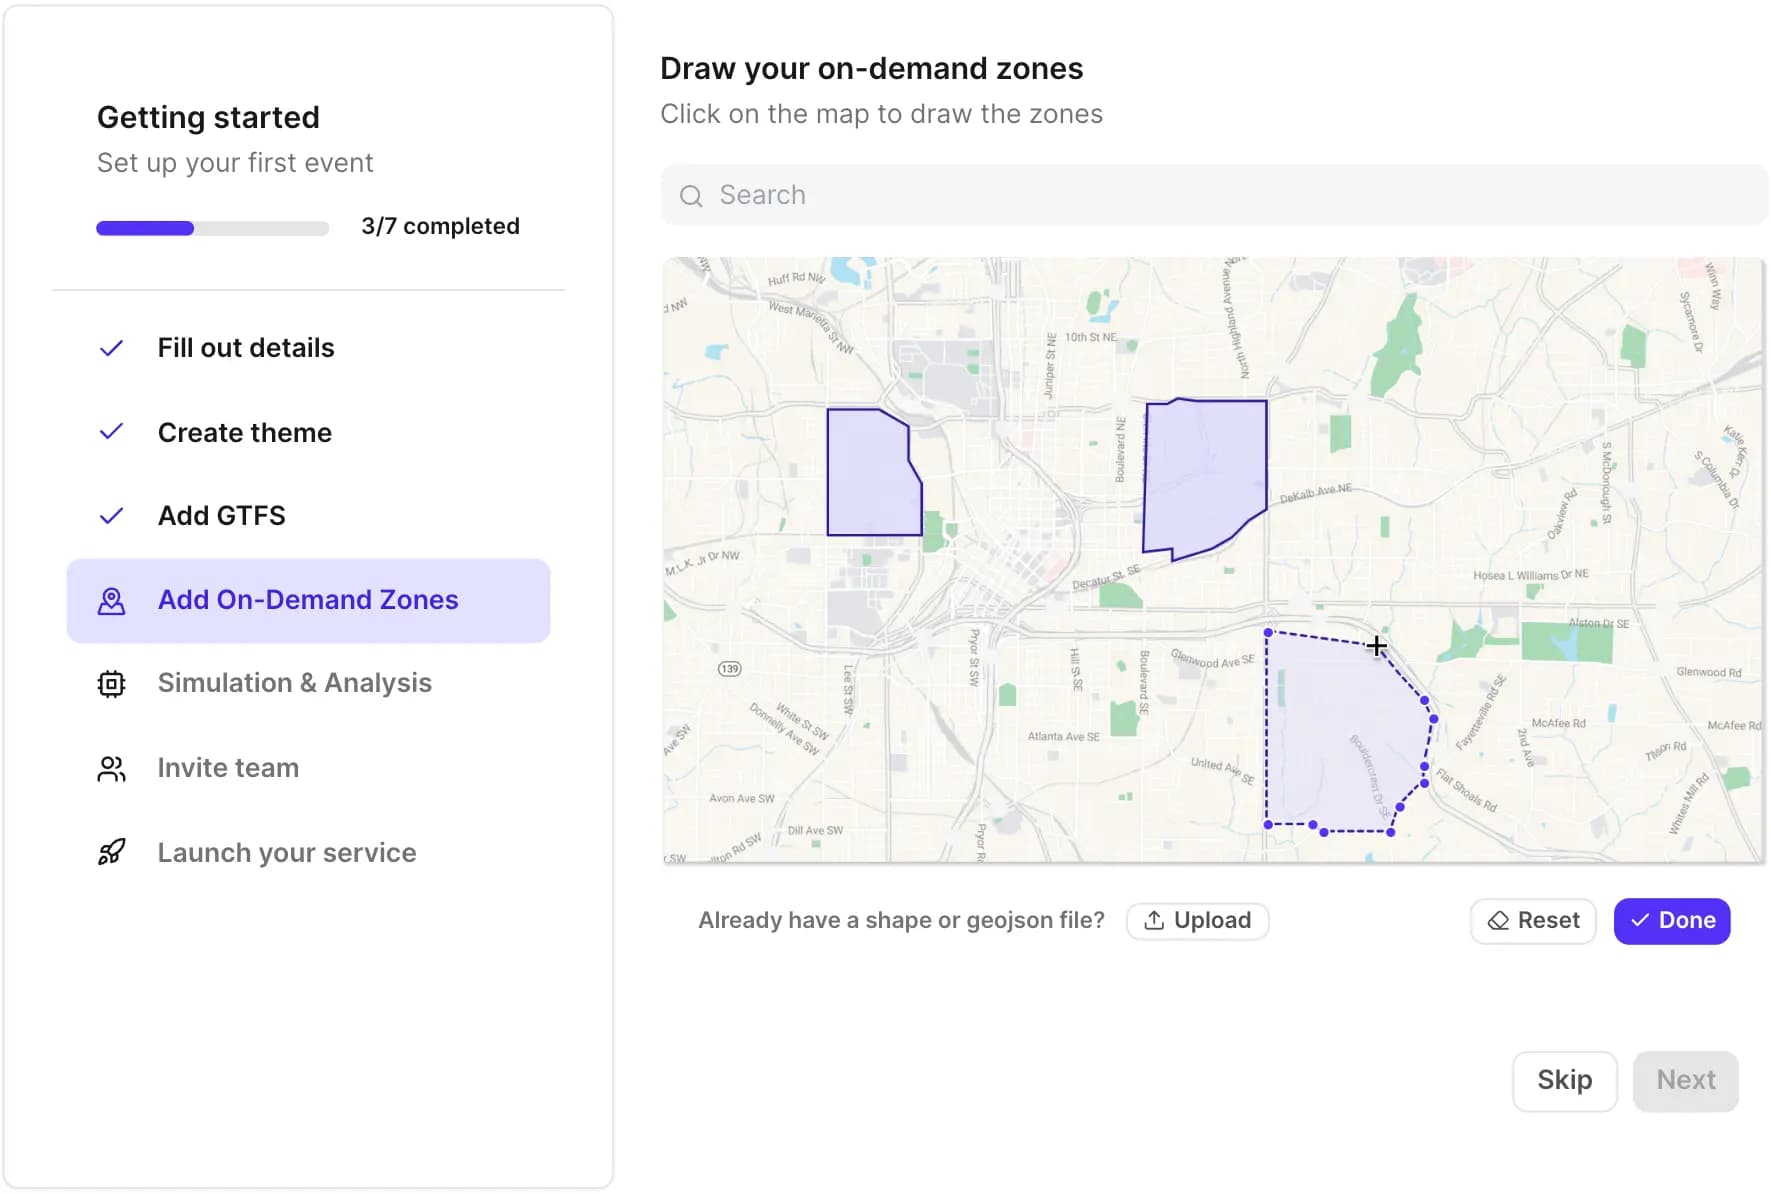Open the Fill out details step
Image resolution: width=1771 pixels, height=1194 pixels.
click(246, 348)
